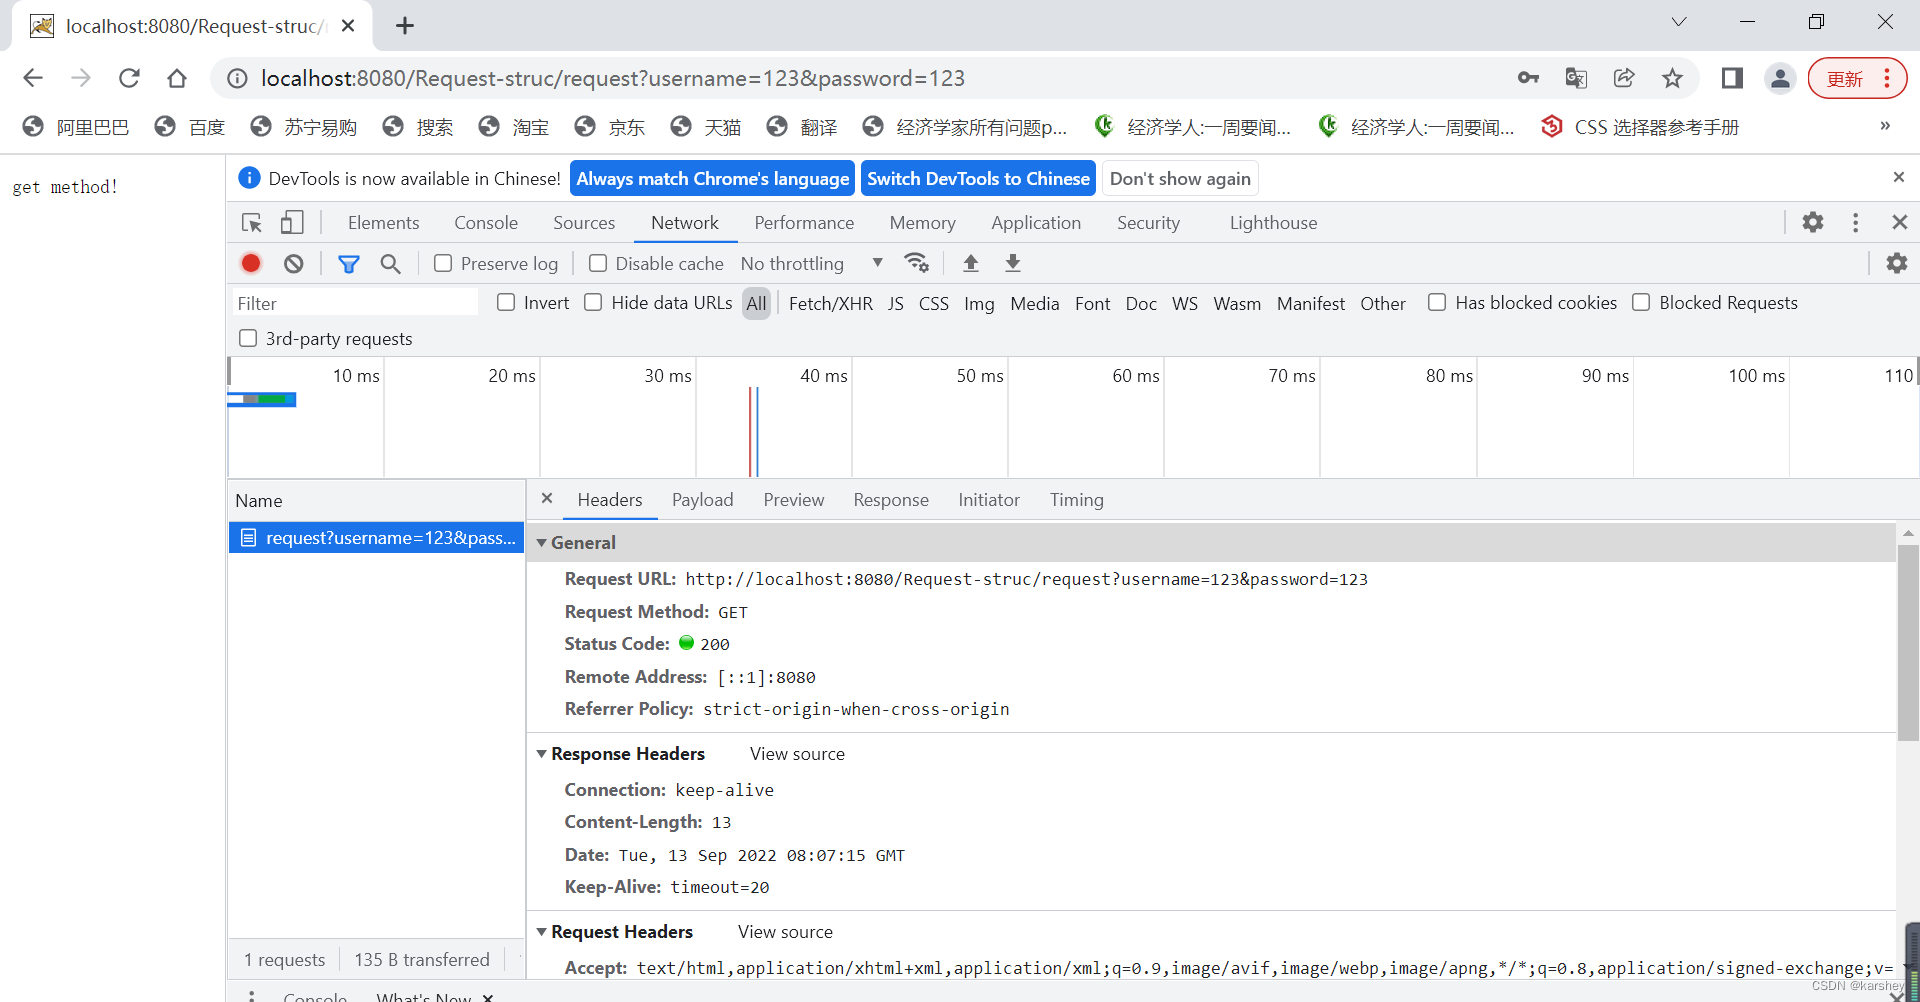
Task: Open the translate page icon
Action: coord(1576,78)
